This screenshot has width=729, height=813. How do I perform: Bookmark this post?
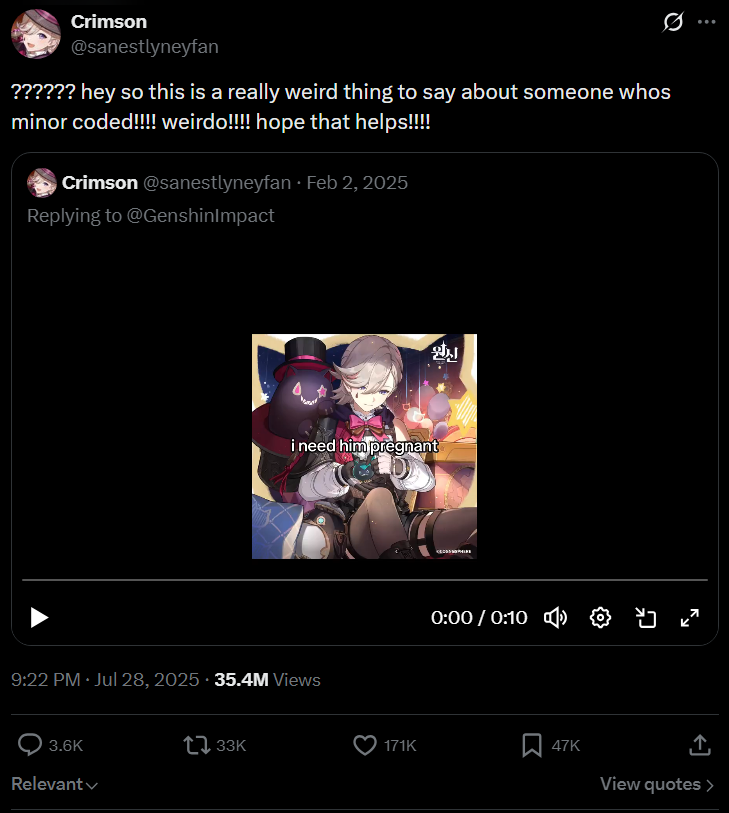click(x=532, y=745)
